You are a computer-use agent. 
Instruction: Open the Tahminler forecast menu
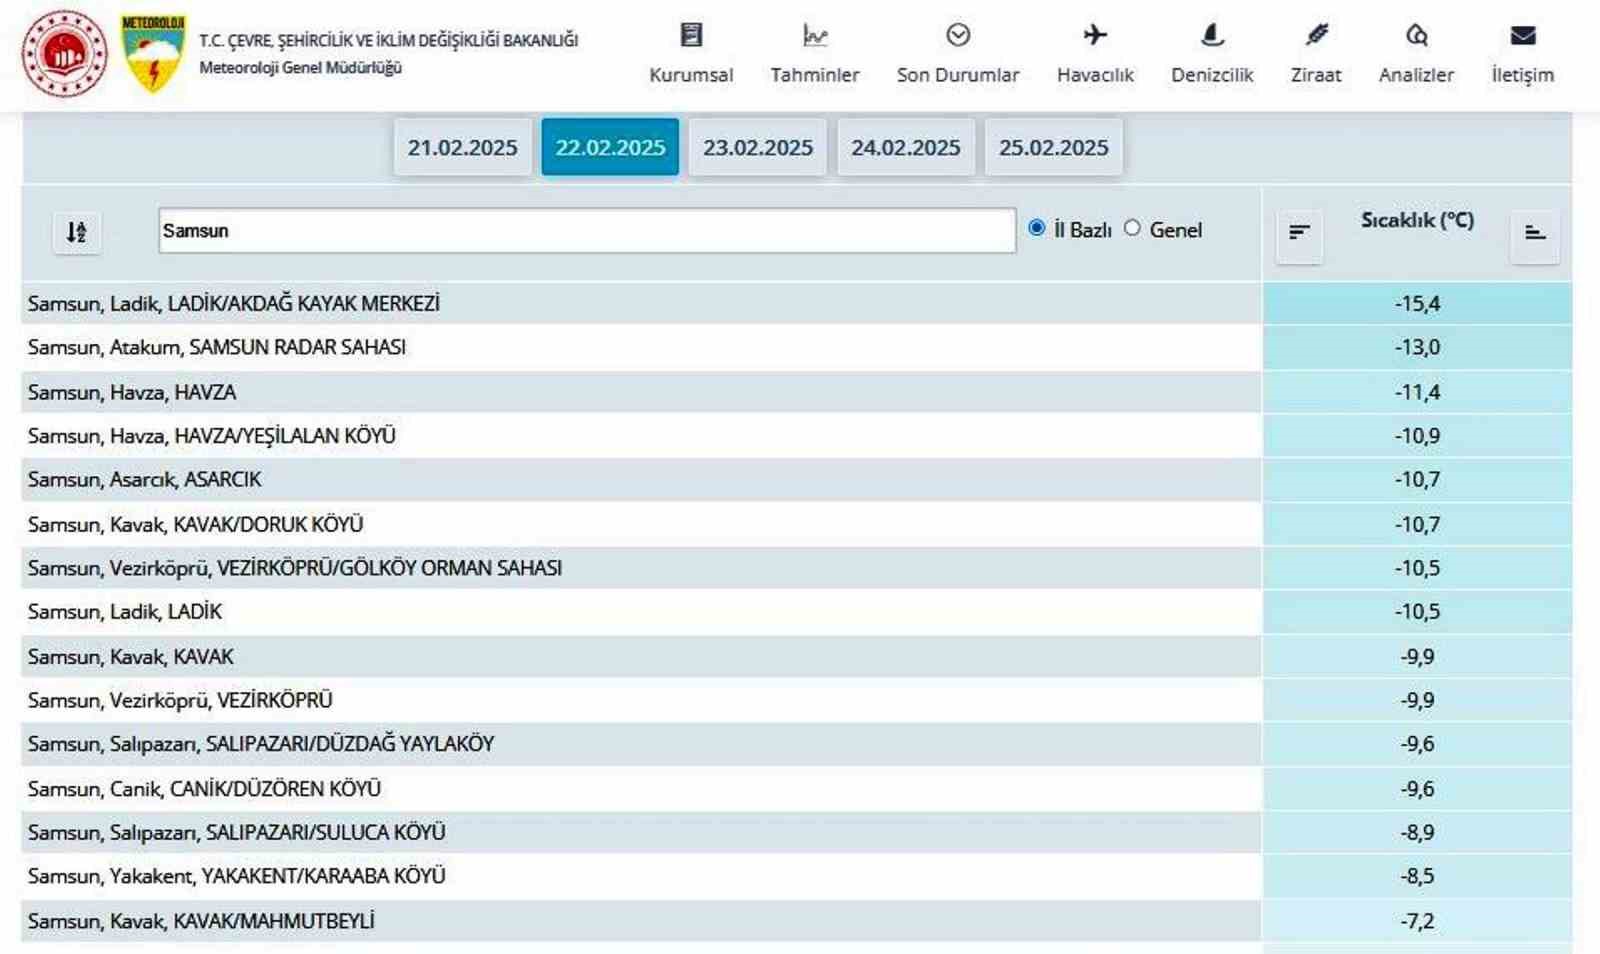814,54
